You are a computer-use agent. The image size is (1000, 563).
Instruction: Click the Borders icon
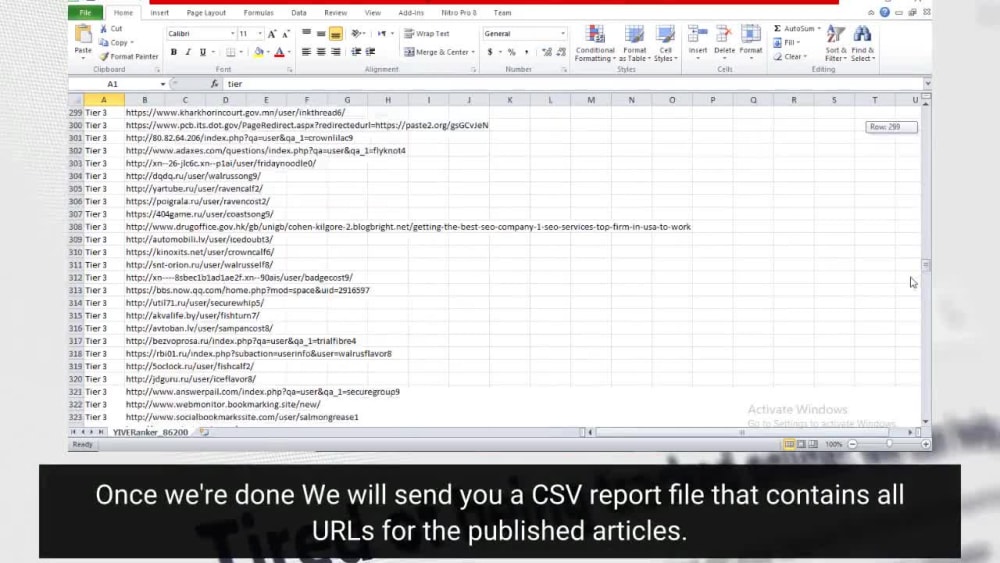pyautogui.click(x=231, y=52)
